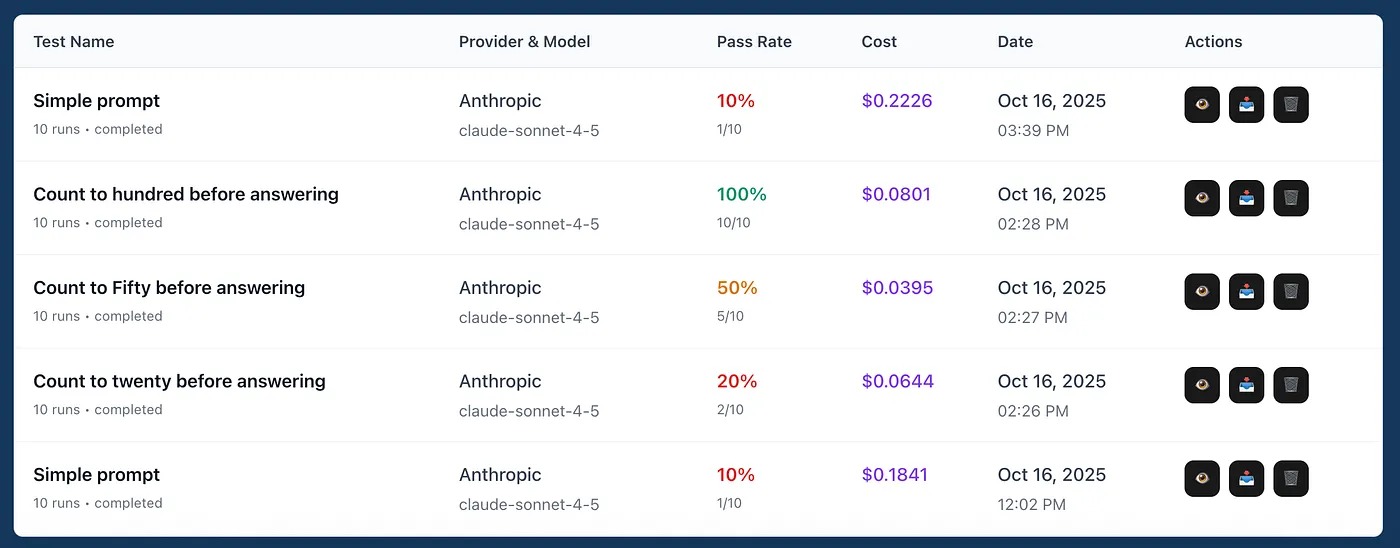The width and height of the screenshot is (1400, 548).
Task: View the Count to hundred test results
Action: pyautogui.click(x=1202, y=198)
